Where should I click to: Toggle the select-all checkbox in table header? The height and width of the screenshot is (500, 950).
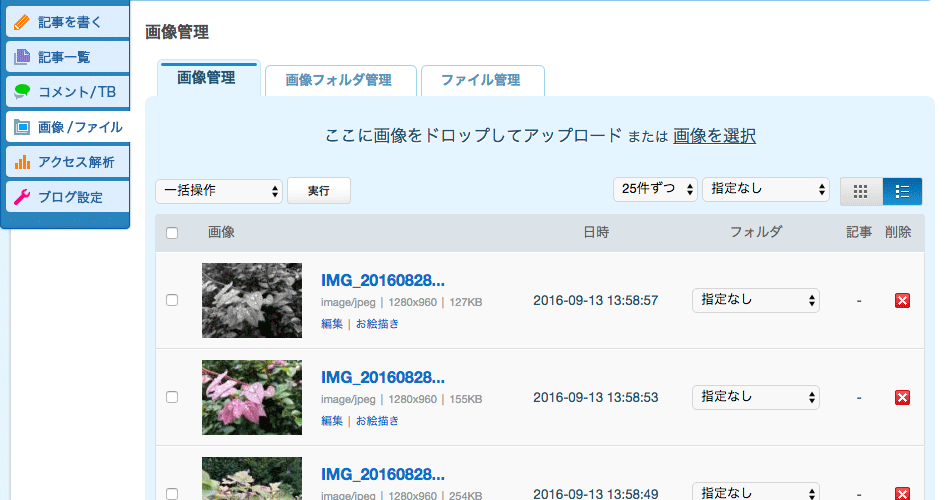coord(172,233)
